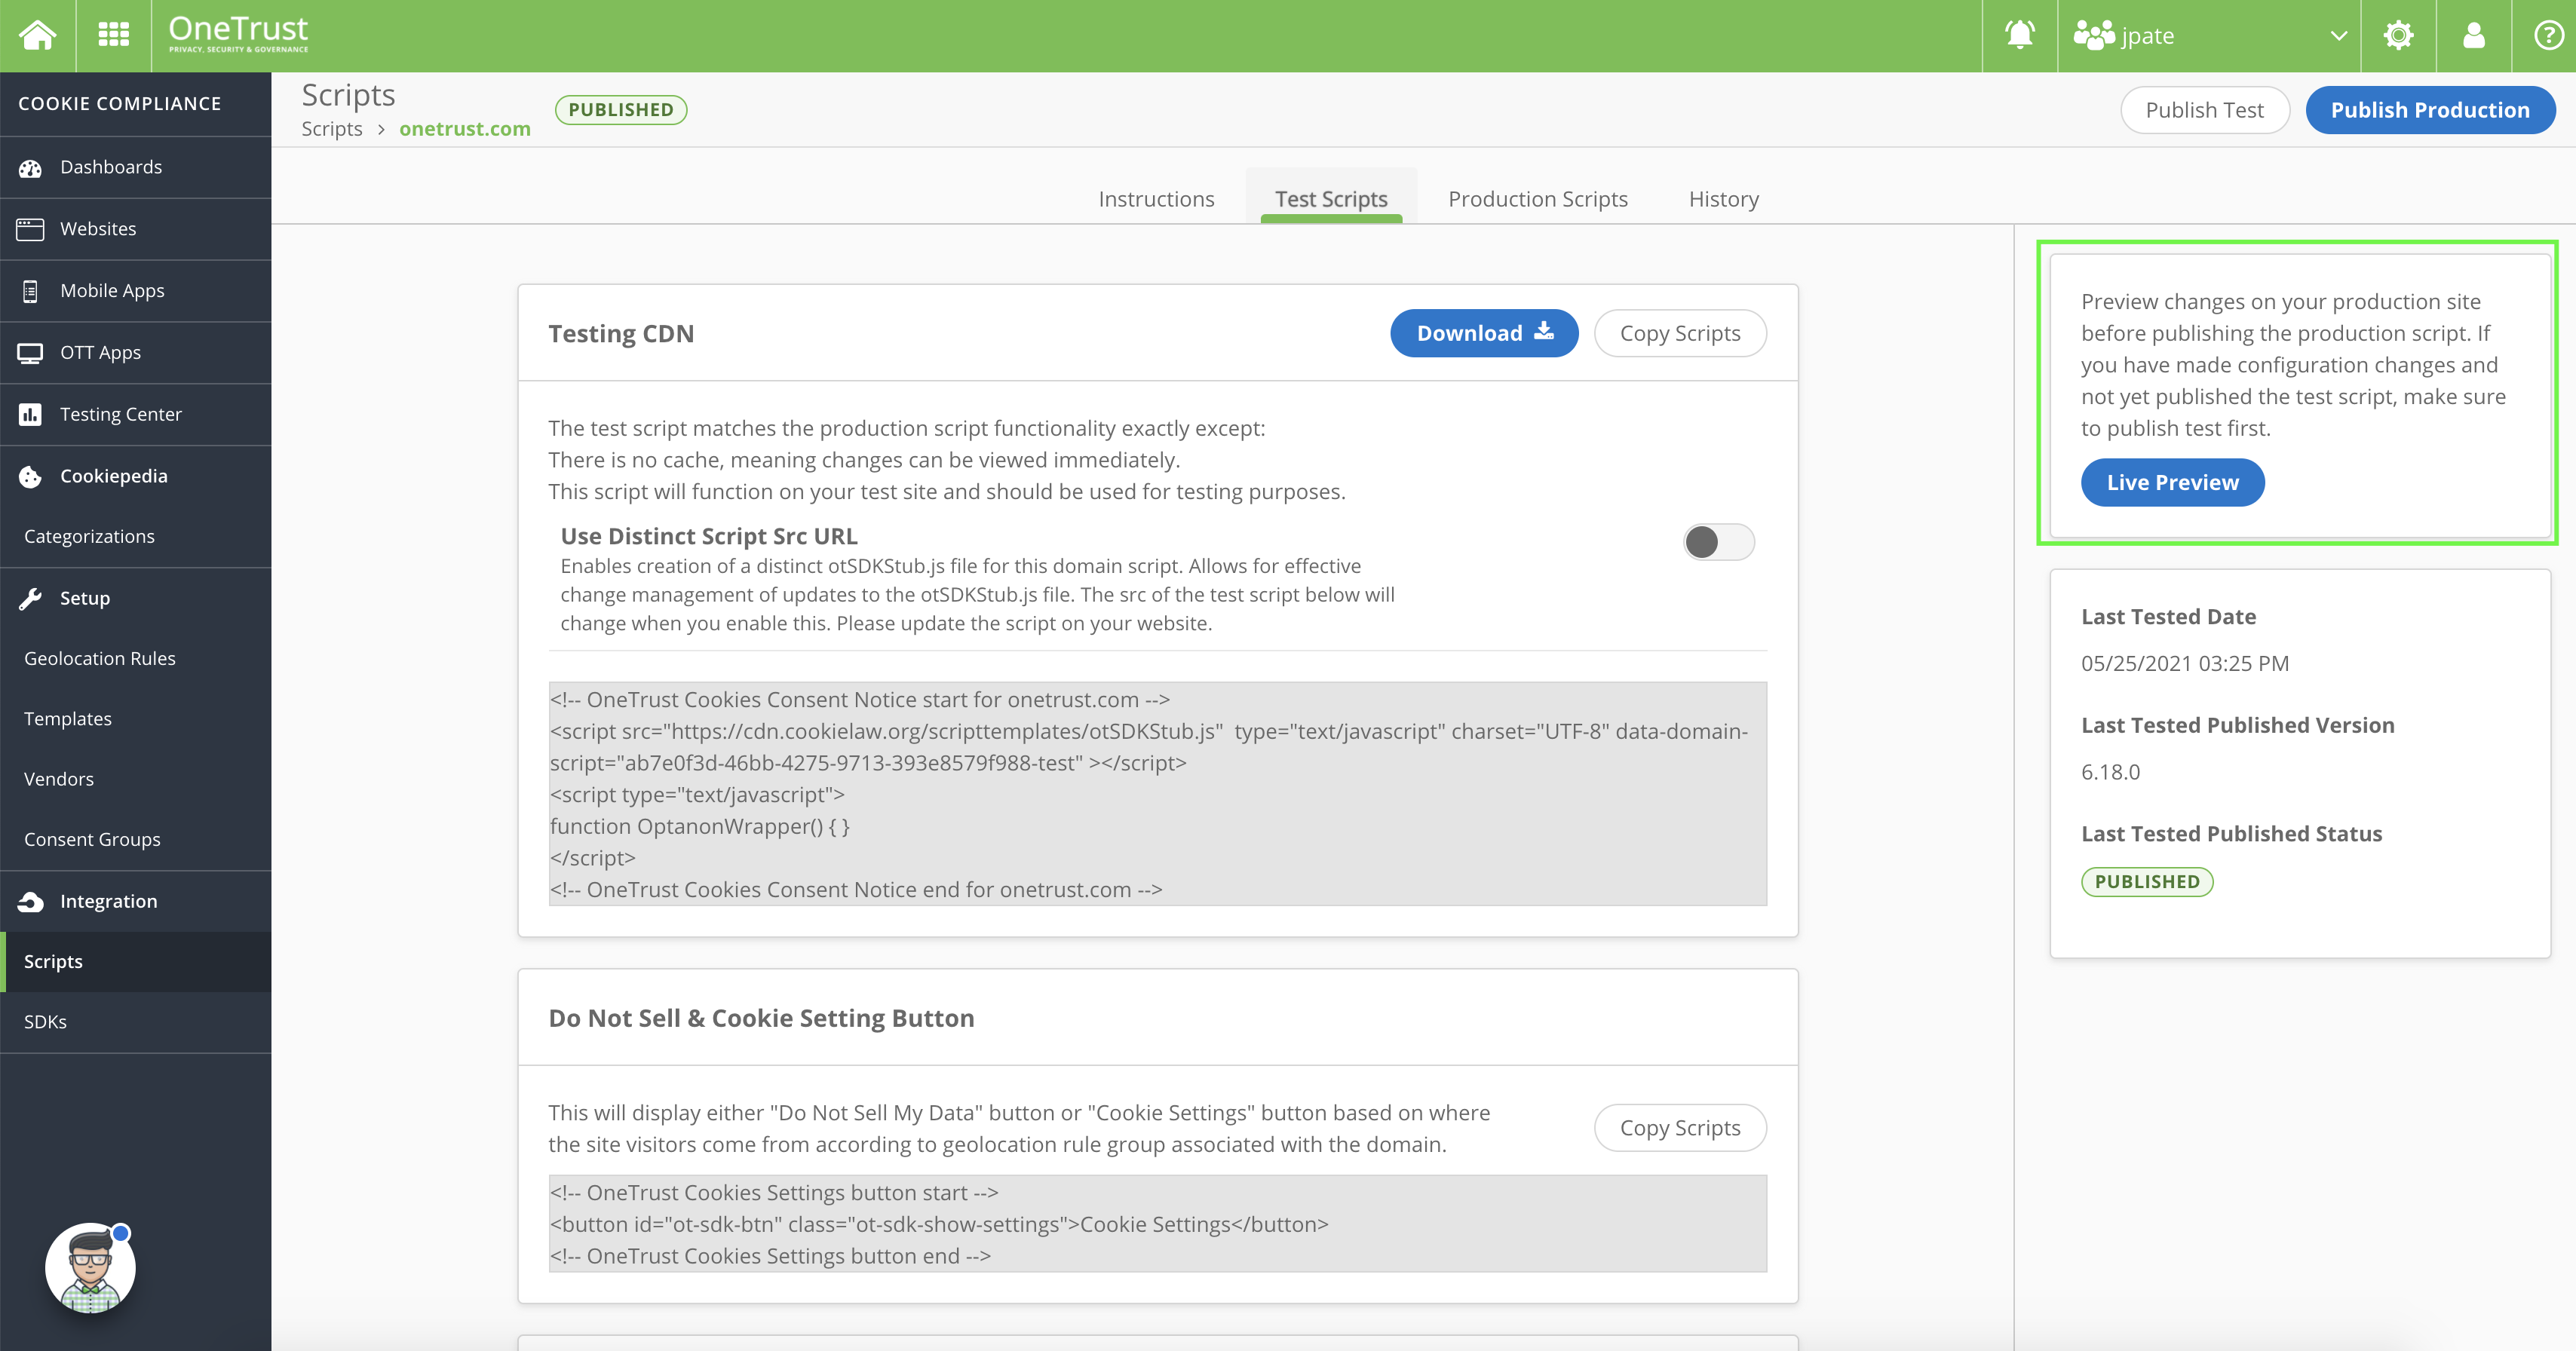Collapse the Integration sidebar section
Viewport: 2576px width, 1351px height.
point(108,901)
